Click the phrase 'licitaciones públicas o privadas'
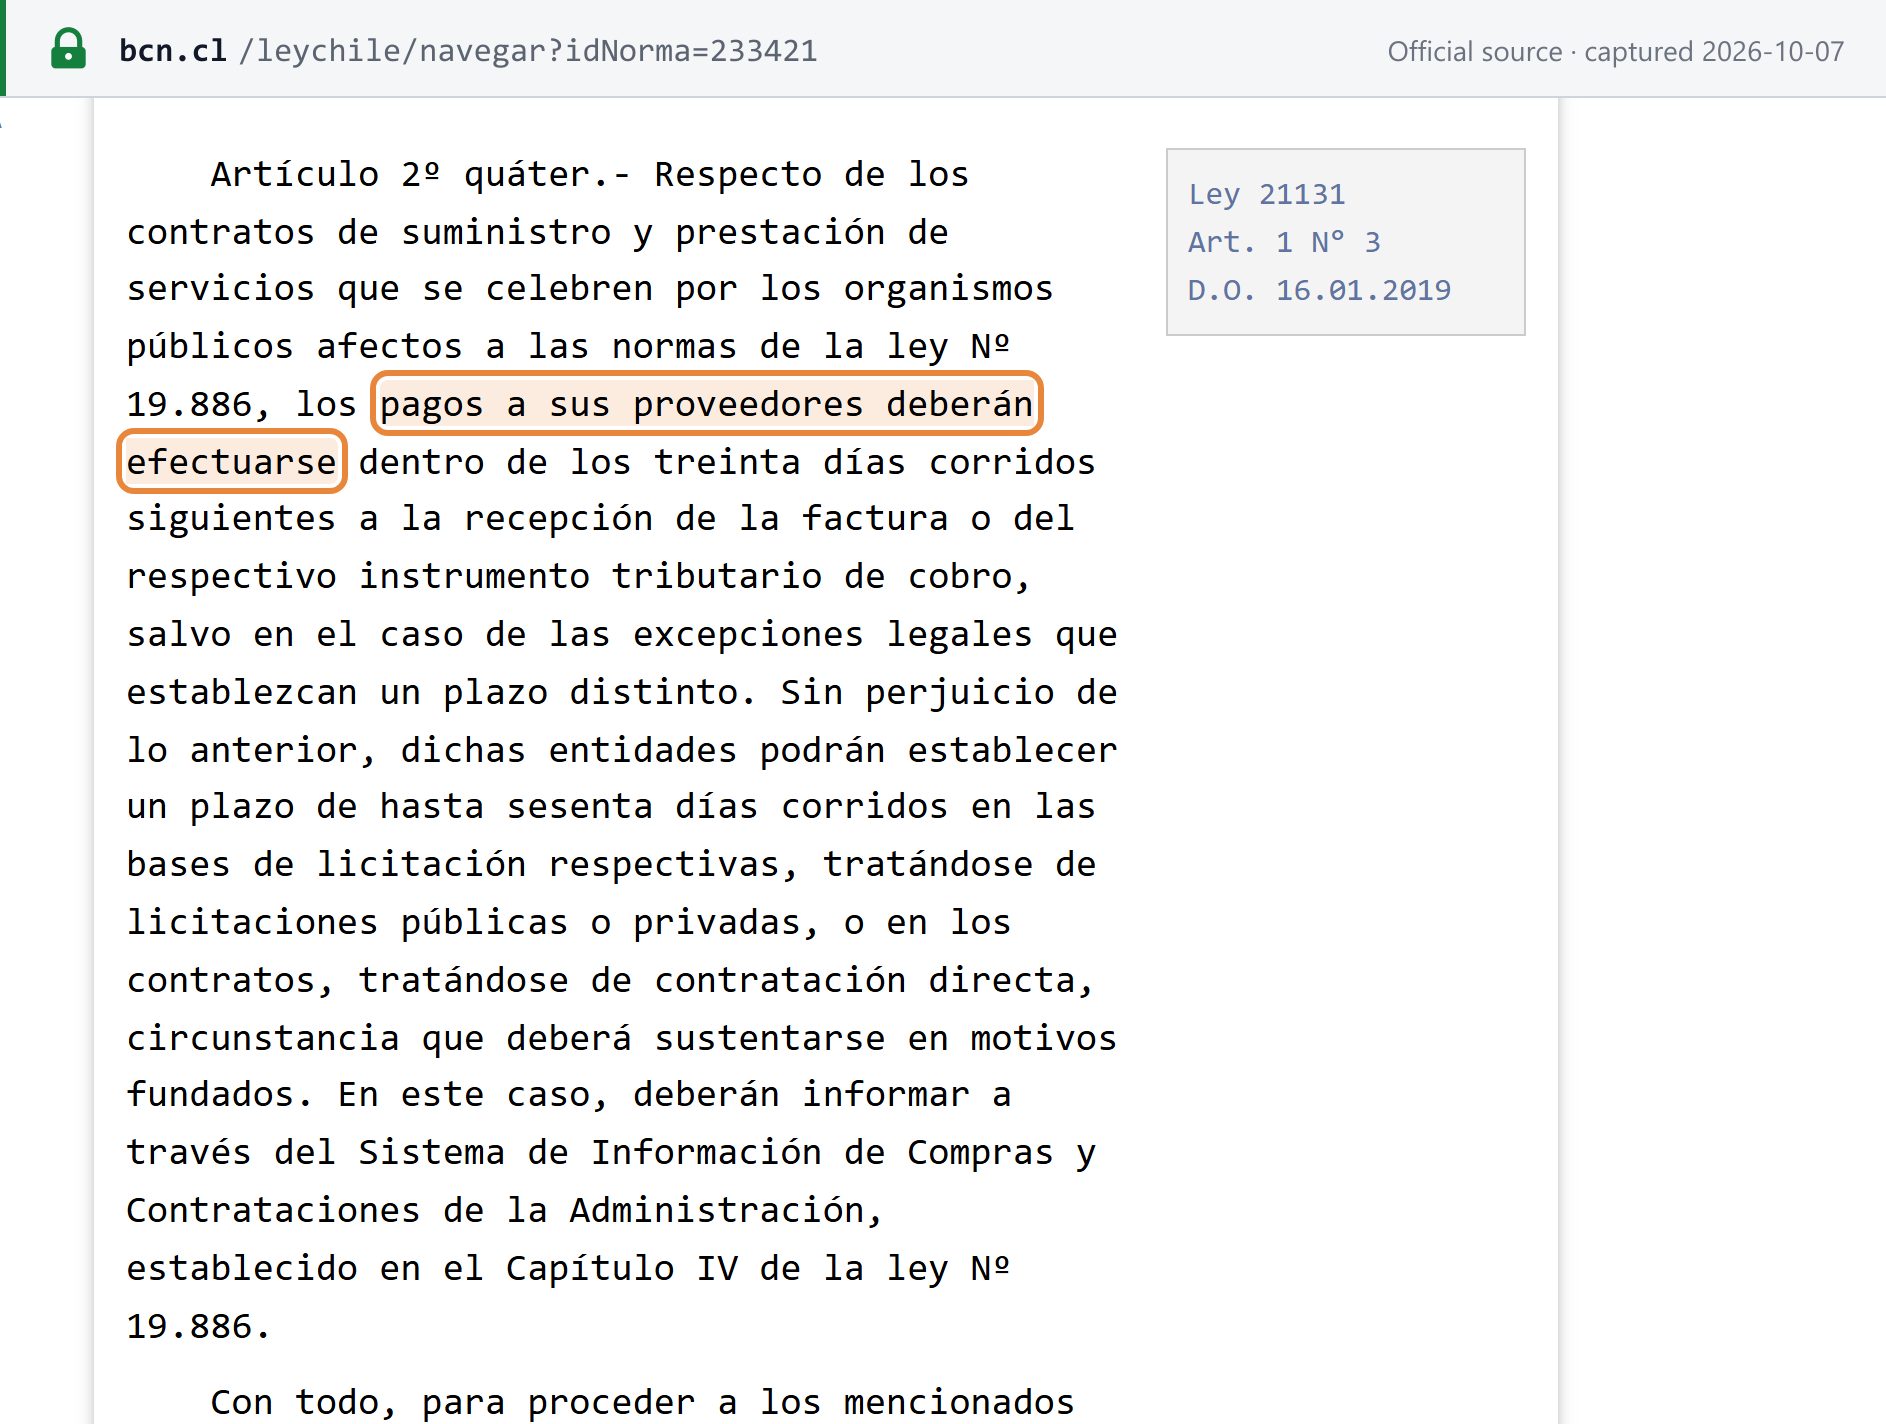The height and width of the screenshot is (1424, 1886). pyautogui.click(x=463, y=923)
